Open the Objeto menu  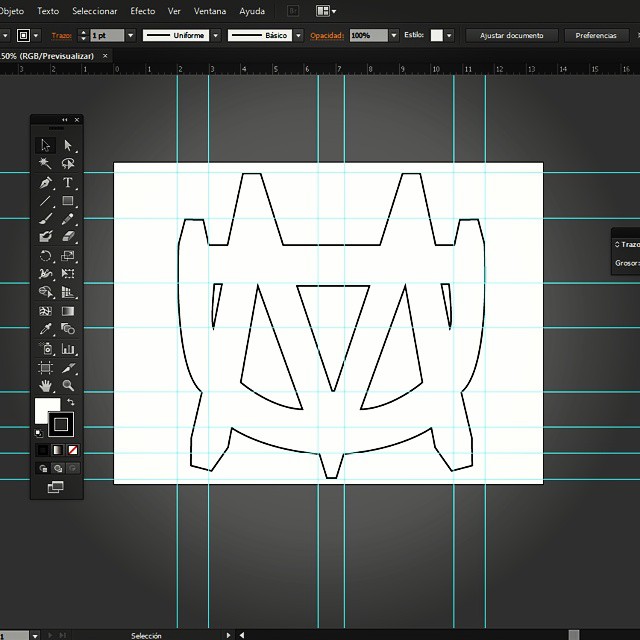point(12,11)
